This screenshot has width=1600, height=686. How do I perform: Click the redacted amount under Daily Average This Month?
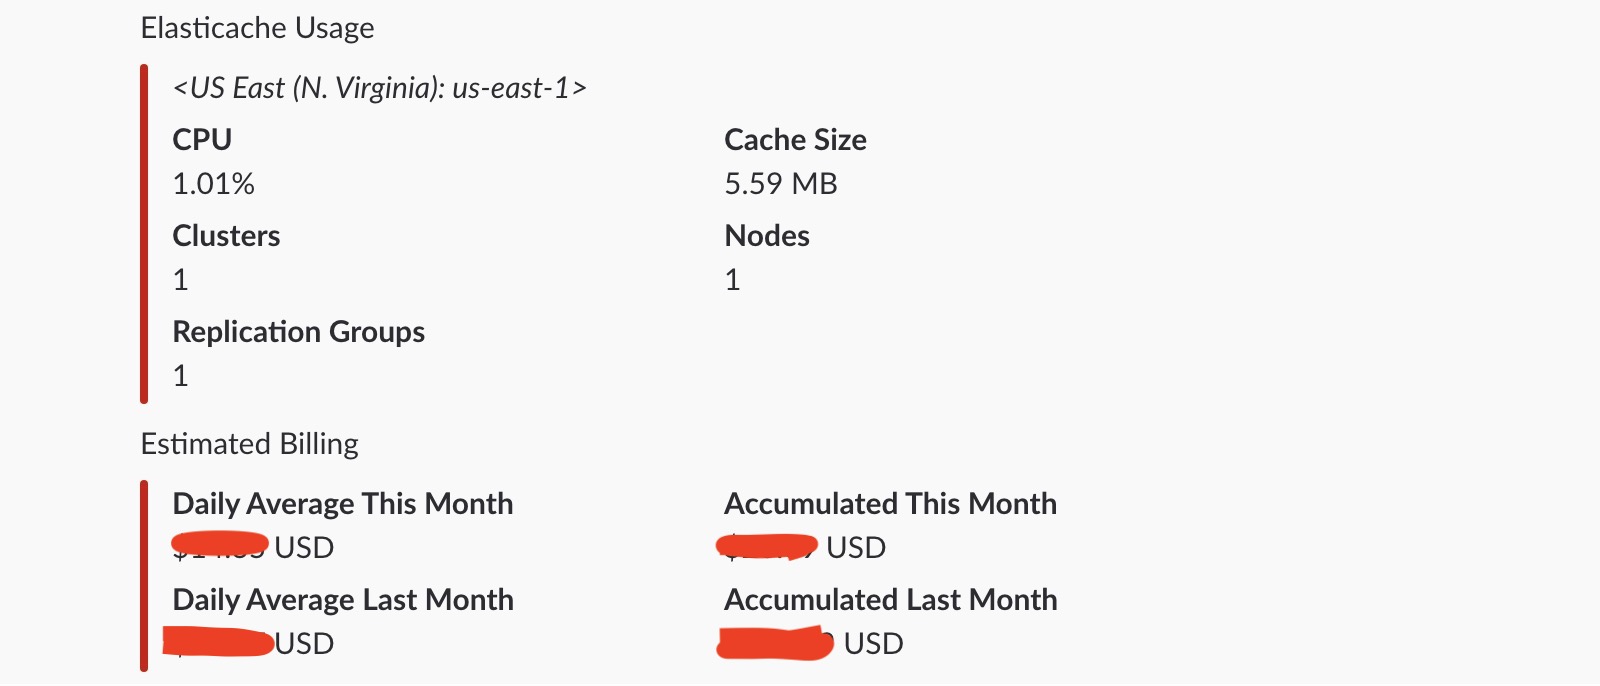220,547
